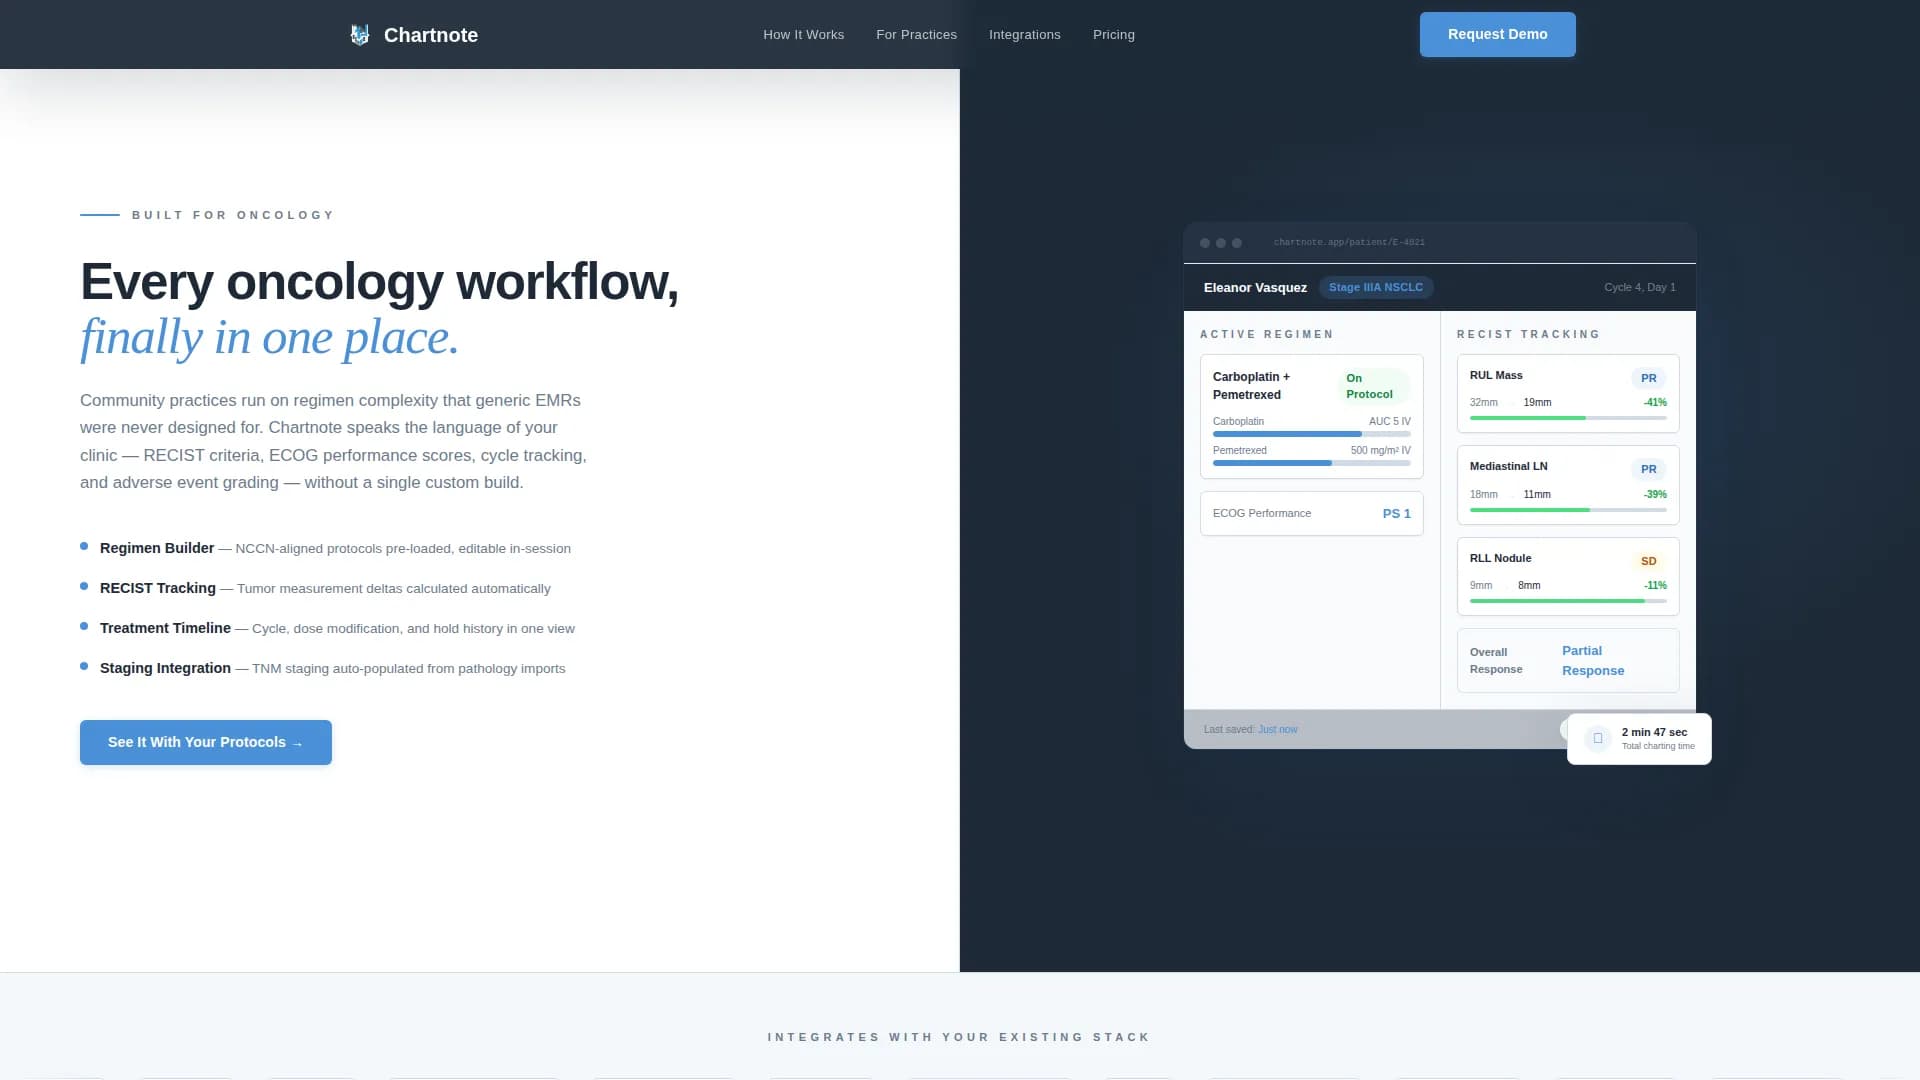Image resolution: width=1920 pixels, height=1080 pixels.
Task: Click the -39% change value
Action: tap(1655, 495)
